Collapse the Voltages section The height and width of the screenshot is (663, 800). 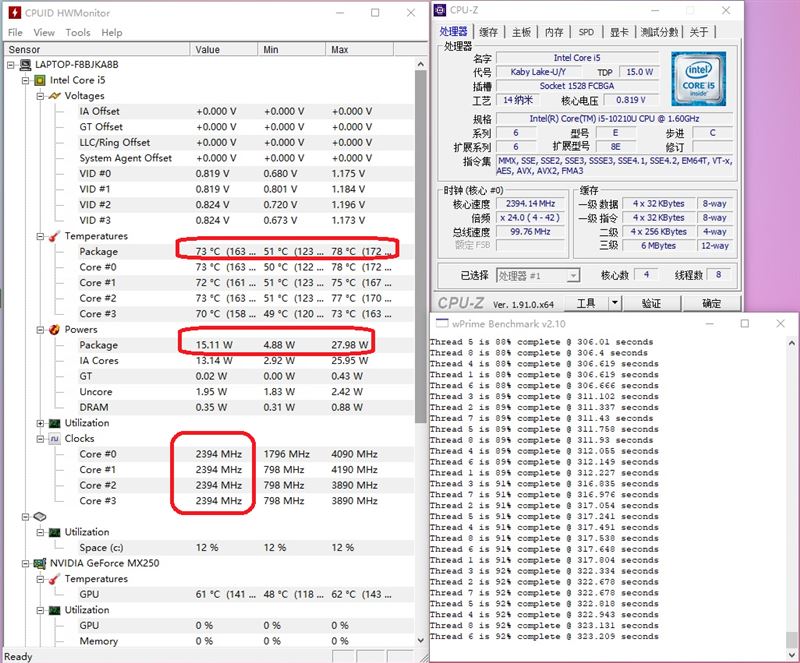click(40, 96)
